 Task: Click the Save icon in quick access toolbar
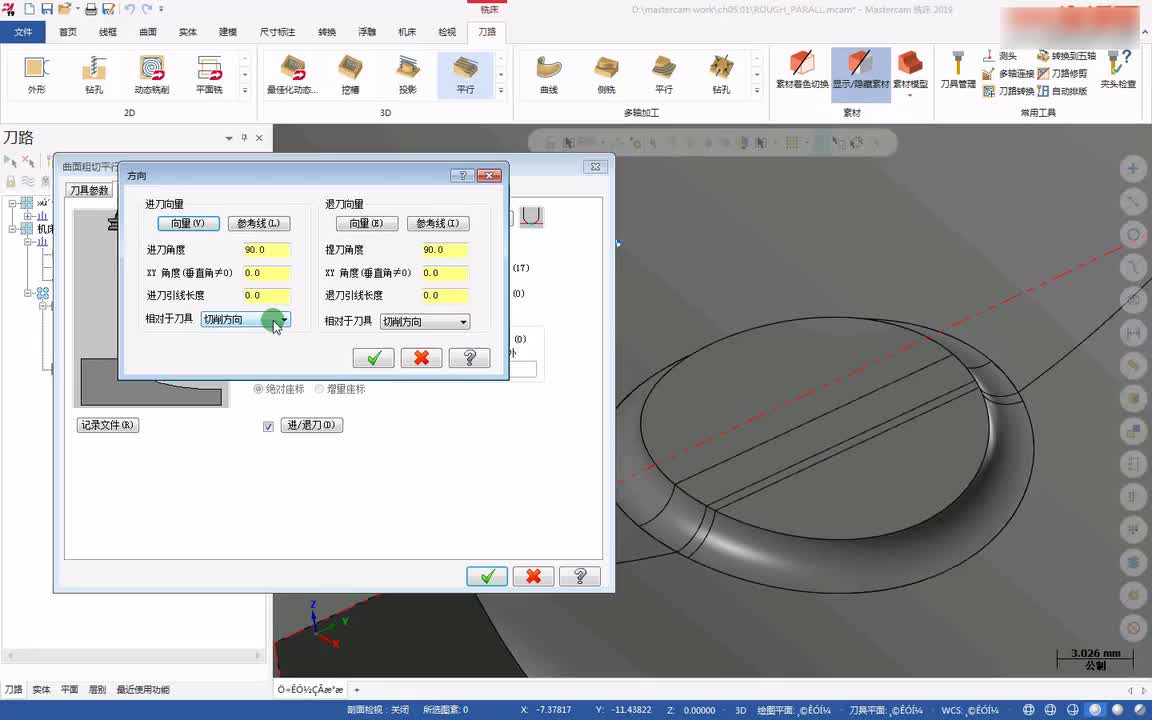point(46,9)
